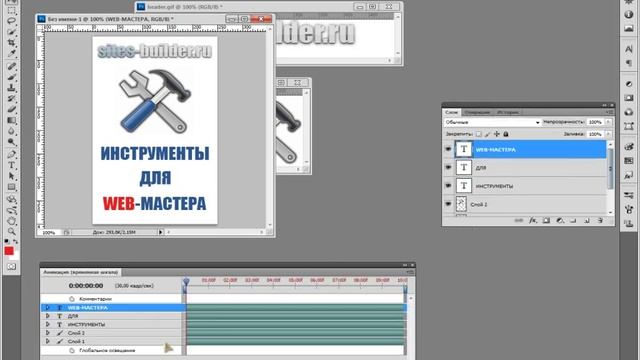Screen dimensions: 640x360
Task: Select the Dodge tool
Action: (11, 142)
